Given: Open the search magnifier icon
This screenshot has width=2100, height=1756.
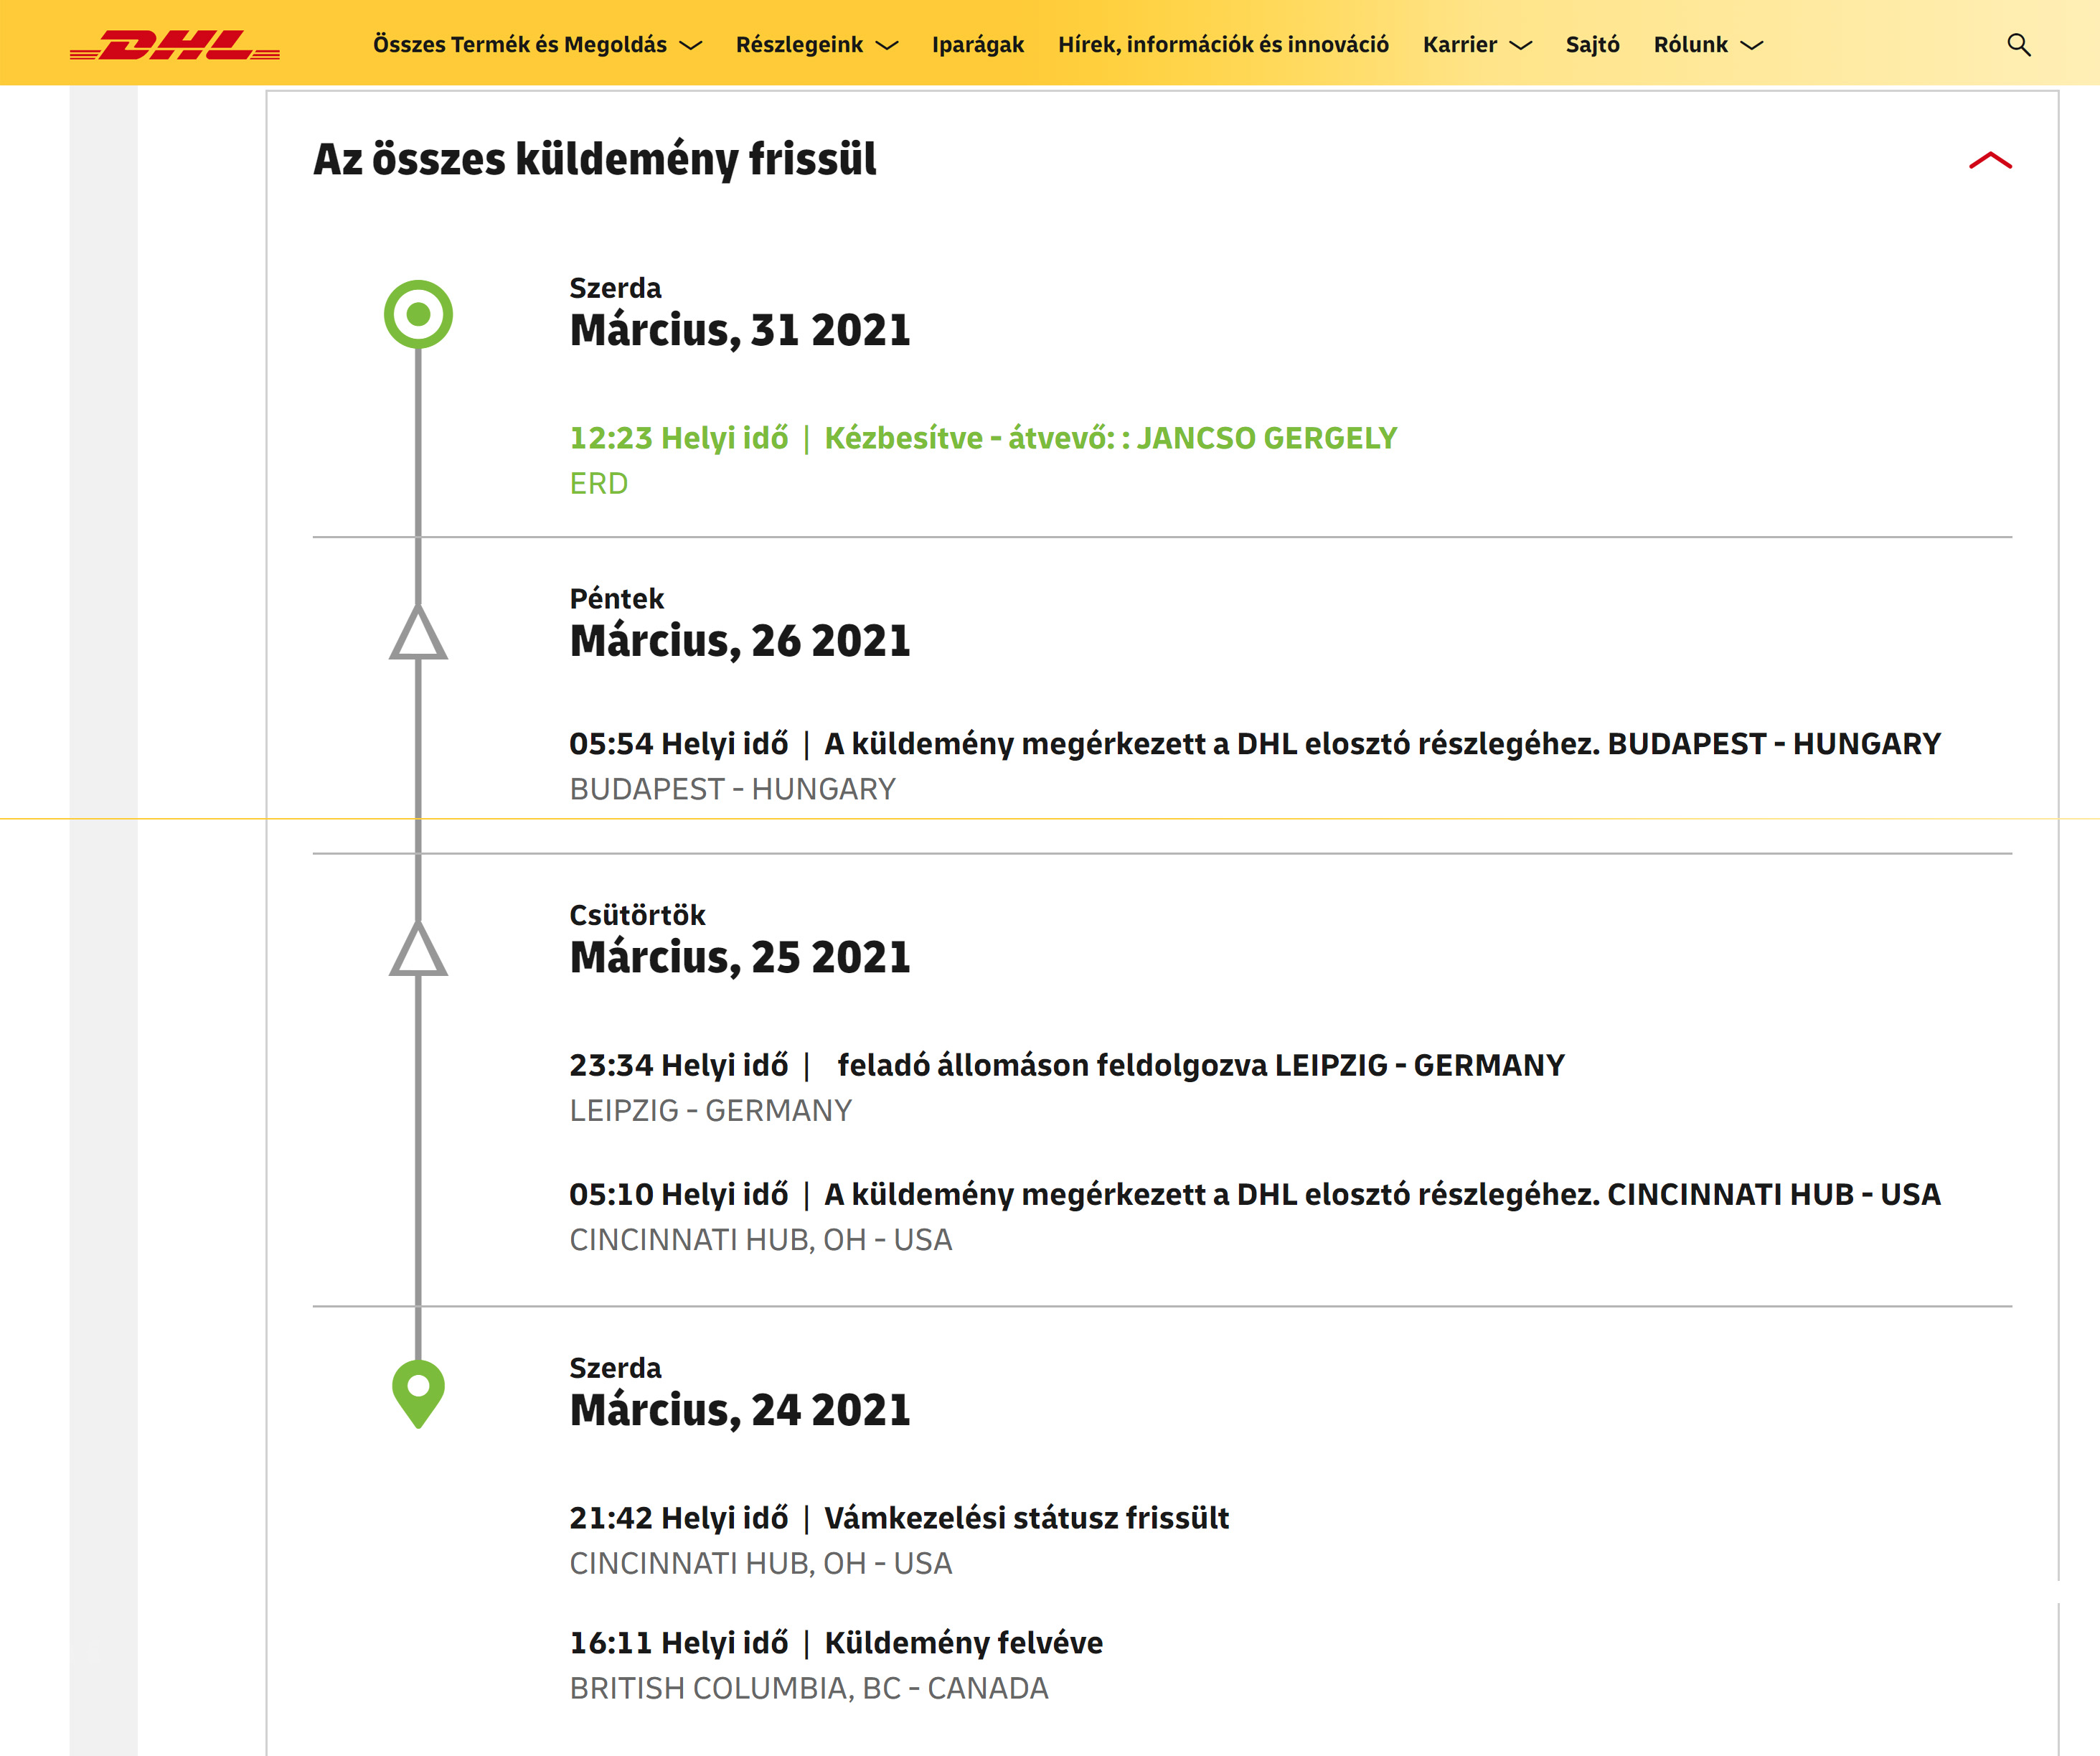Looking at the screenshot, I should tap(2018, 45).
